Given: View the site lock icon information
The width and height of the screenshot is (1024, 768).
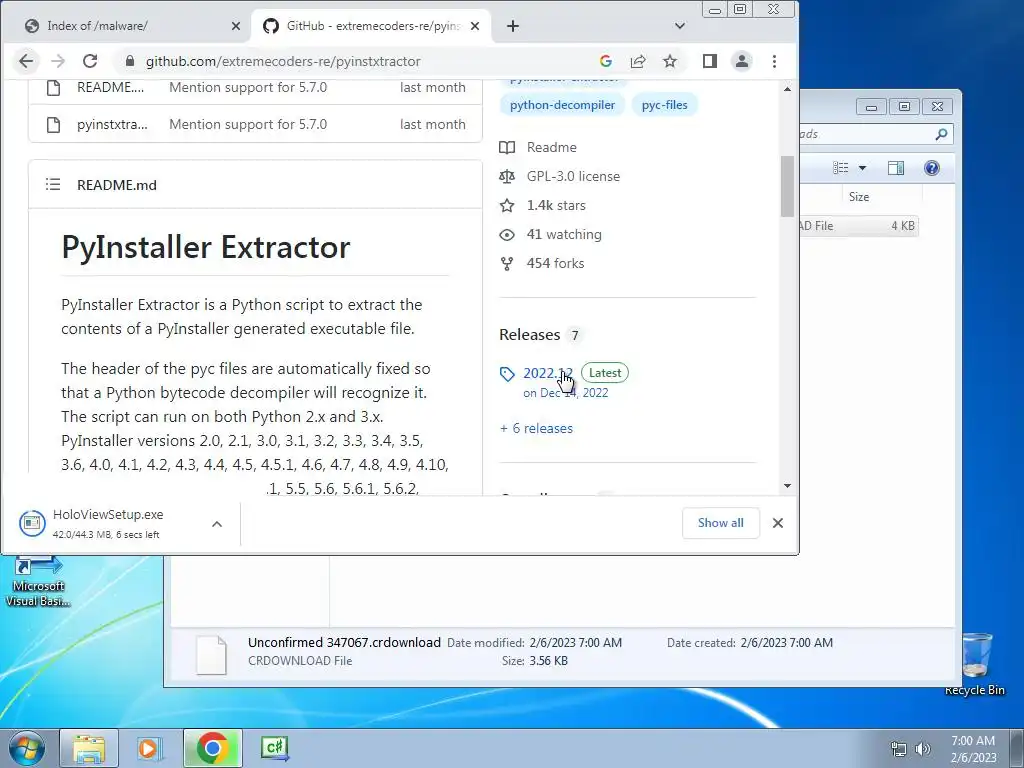Looking at the screenshot, I should tap(130, 61).
